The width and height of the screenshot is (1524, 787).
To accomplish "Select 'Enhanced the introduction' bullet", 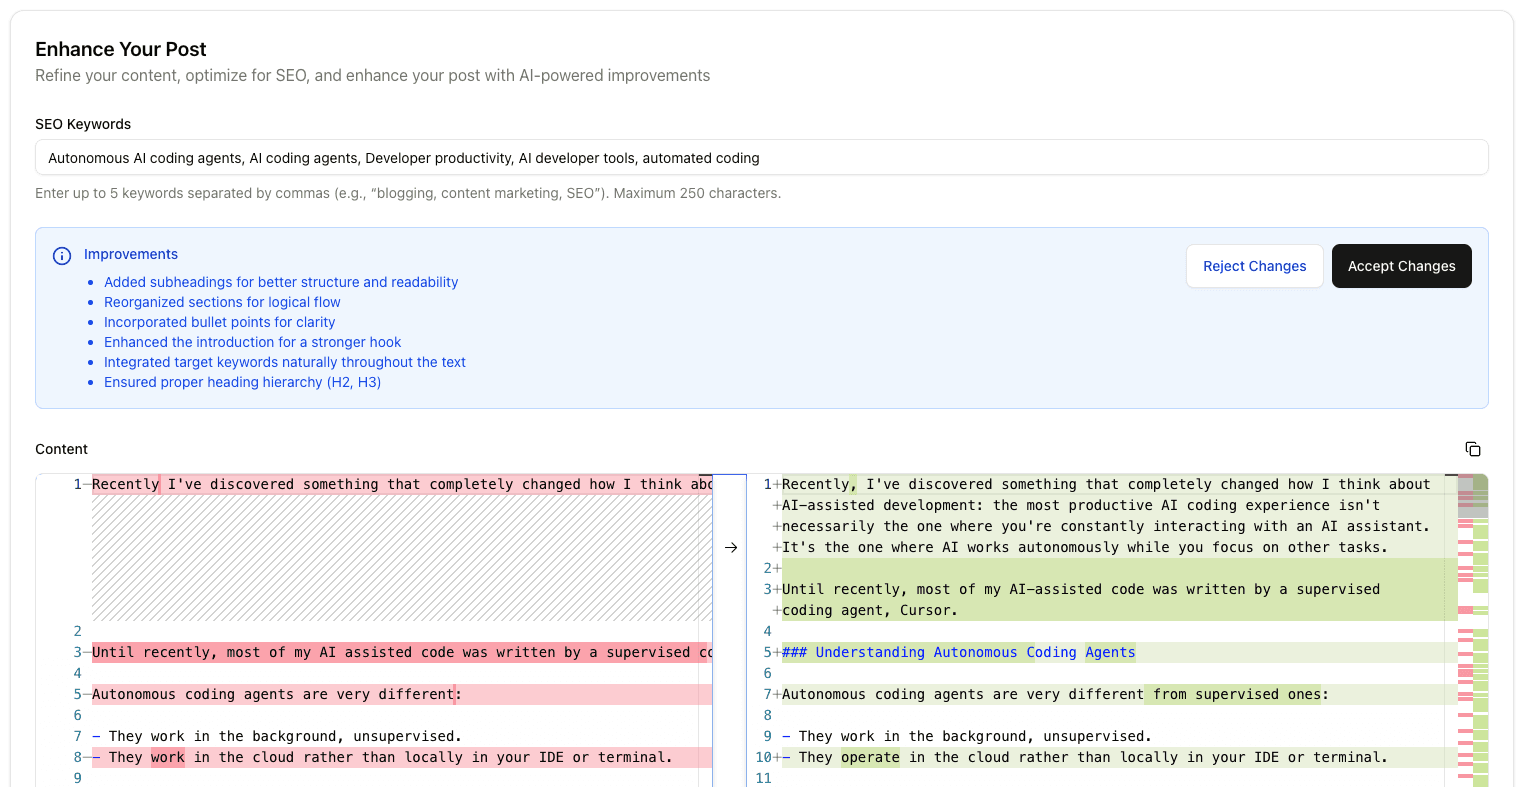I will [x=252, y=342].
